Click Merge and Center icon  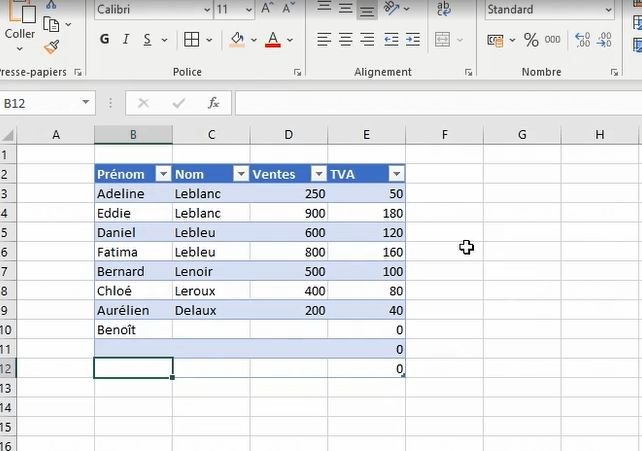coord(442,39)
